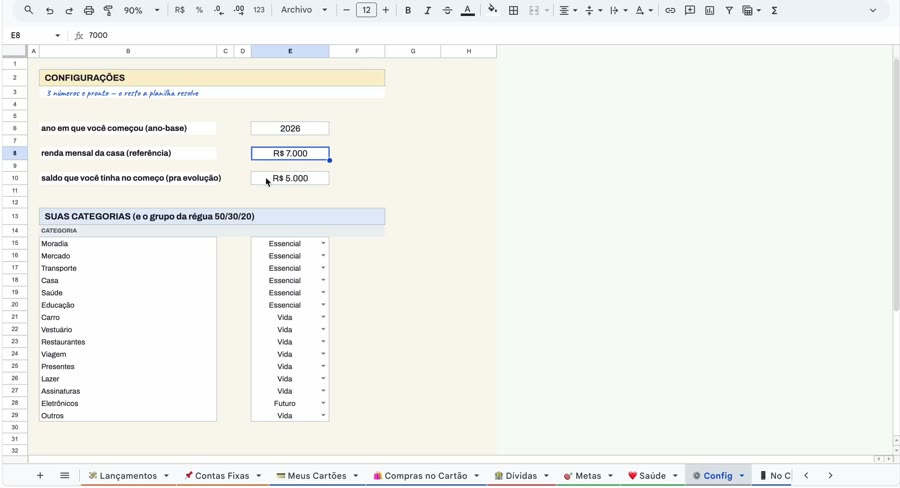Open the name box dropdown arrow
The width and height of the screenshot is (900, 488).
coord(57,36)
